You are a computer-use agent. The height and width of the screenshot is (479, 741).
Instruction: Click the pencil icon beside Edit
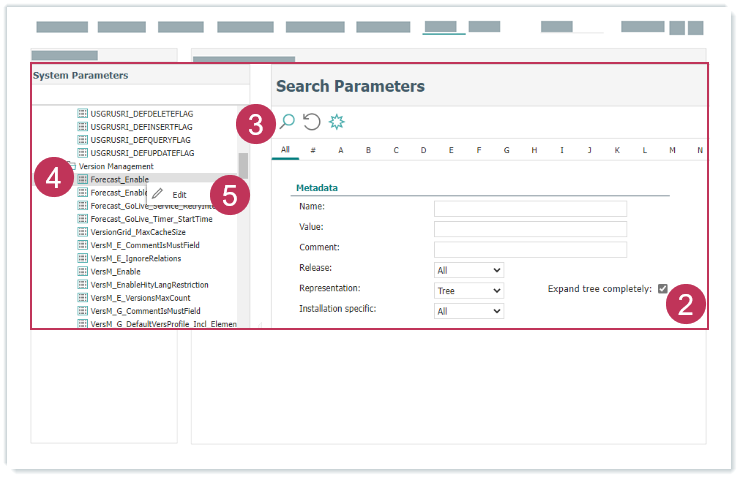pyautogui.click(x=158, y=194)
